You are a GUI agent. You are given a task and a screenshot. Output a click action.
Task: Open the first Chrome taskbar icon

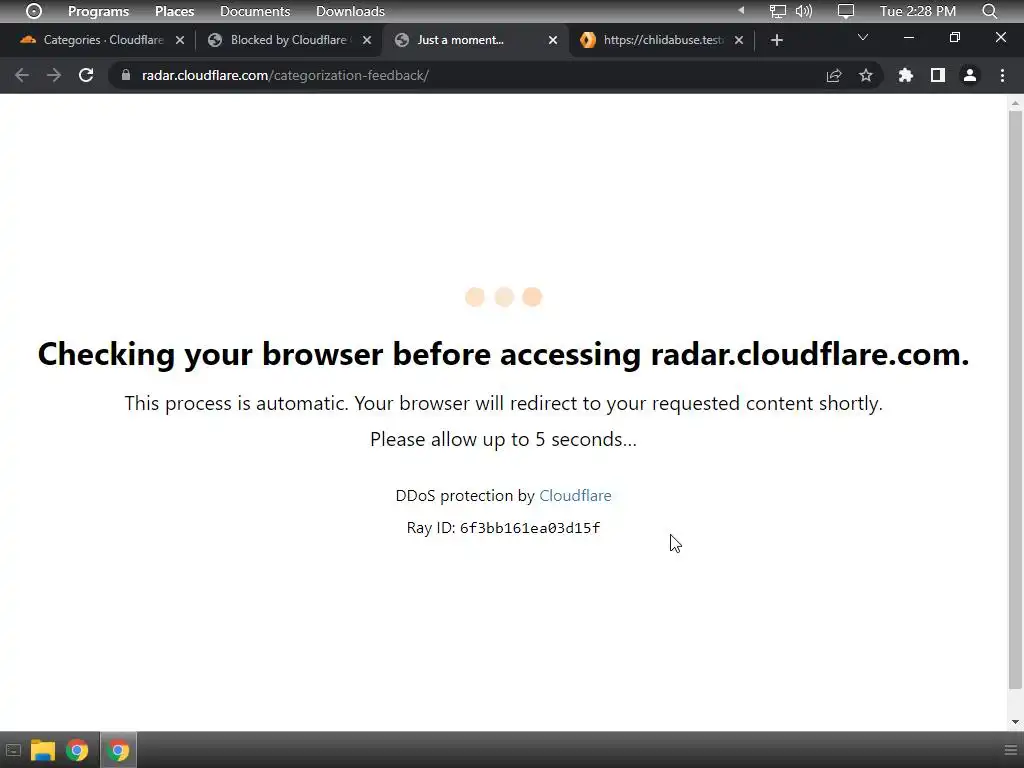point(77,750)
